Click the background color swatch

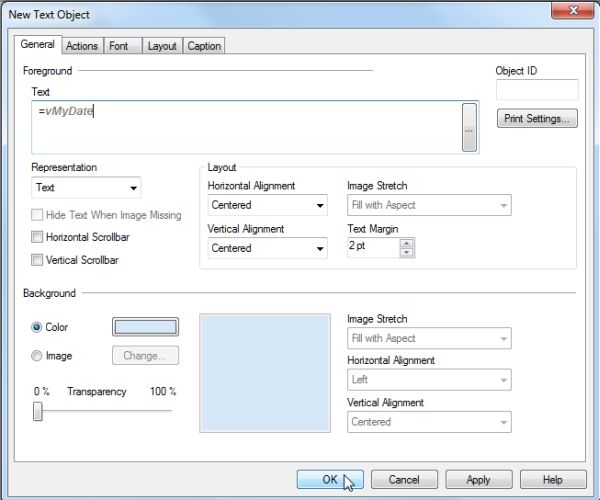[x=145, y=327]
